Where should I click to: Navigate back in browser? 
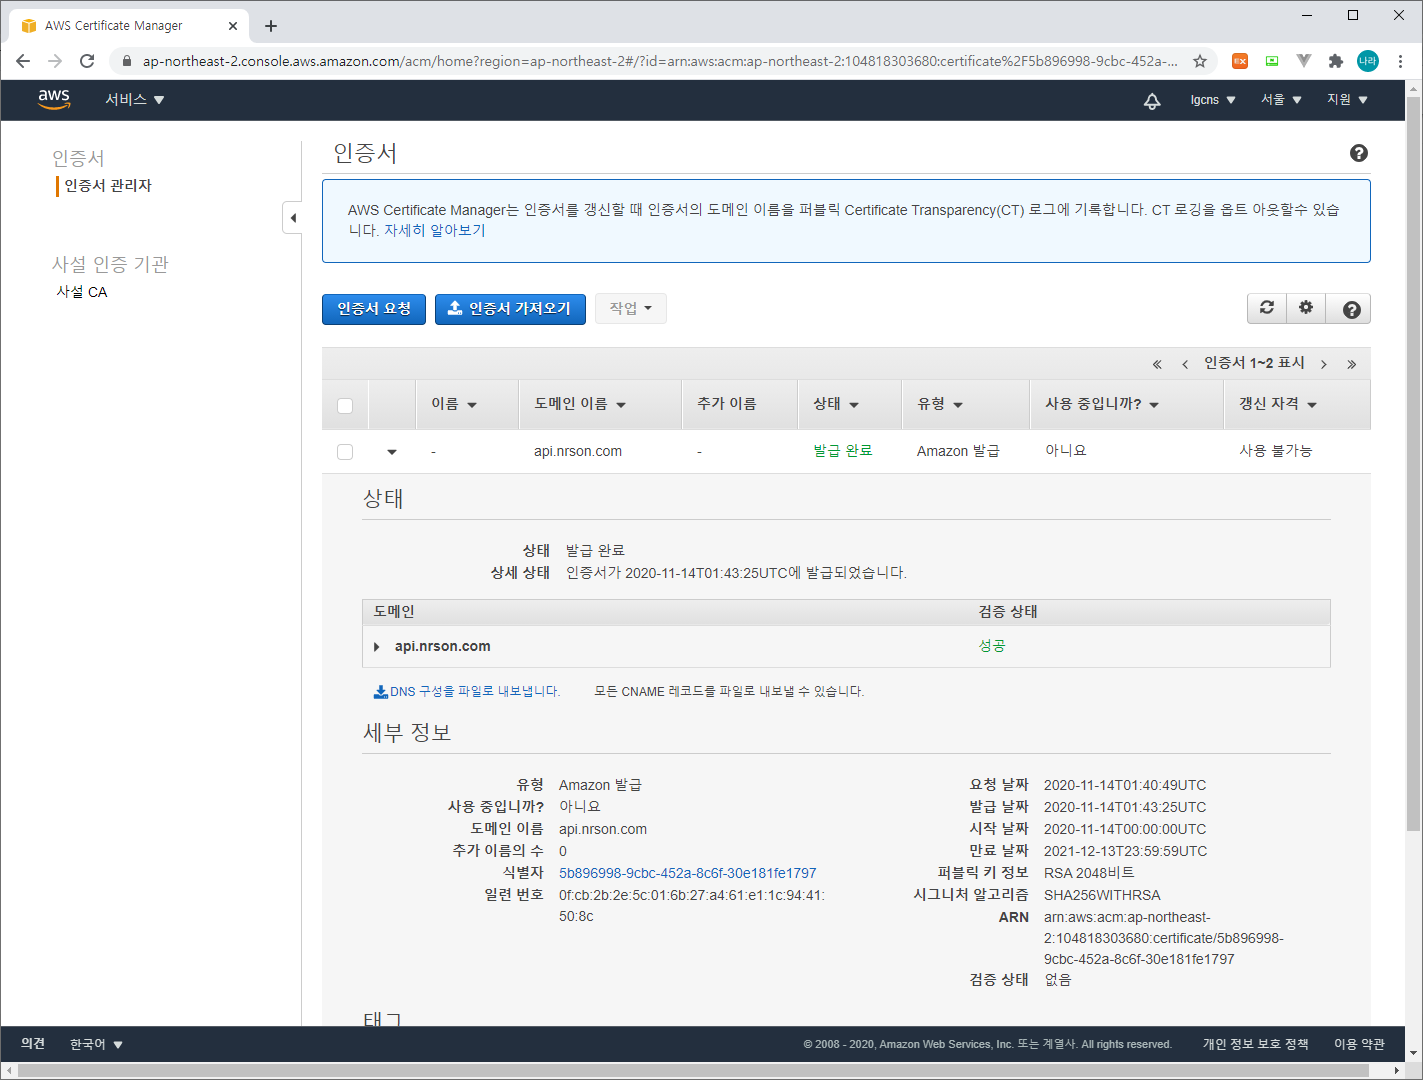(x=23, y=61)
